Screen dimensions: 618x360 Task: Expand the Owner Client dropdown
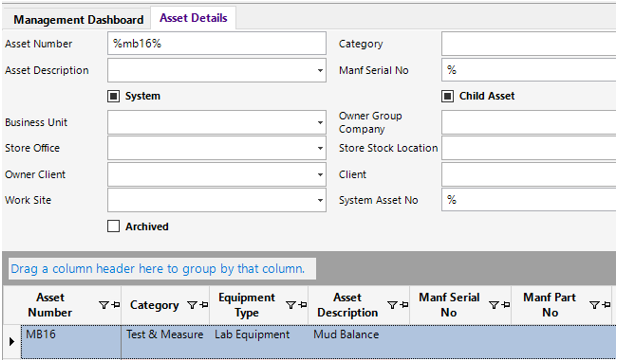[320, 175]
